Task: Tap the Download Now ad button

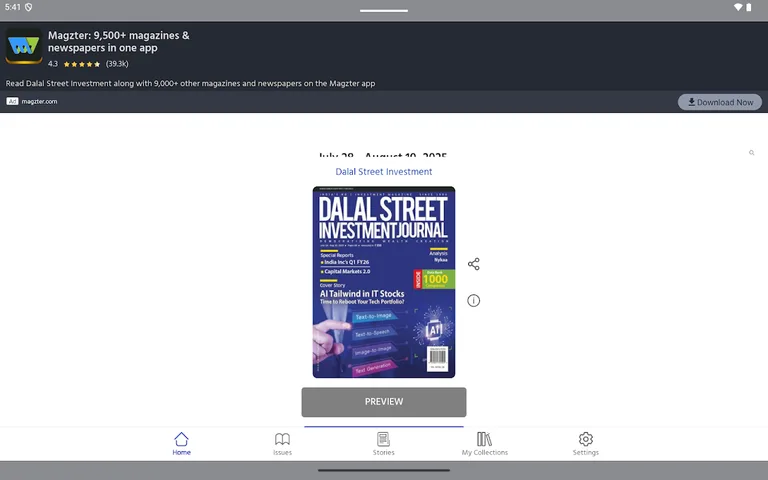Action: 720,102
